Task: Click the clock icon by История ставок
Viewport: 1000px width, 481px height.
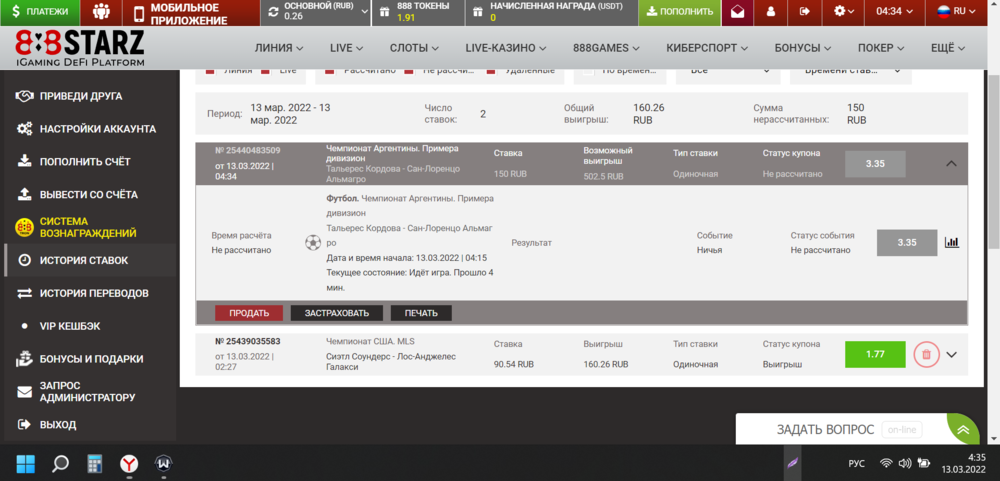Action: point(24,260)
